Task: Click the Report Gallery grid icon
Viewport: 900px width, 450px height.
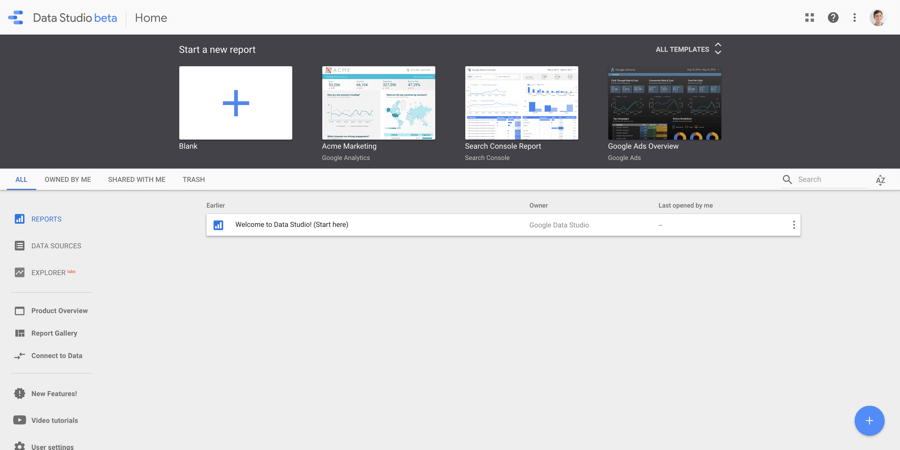Action: pyautogui.click(x=20, y=333)
